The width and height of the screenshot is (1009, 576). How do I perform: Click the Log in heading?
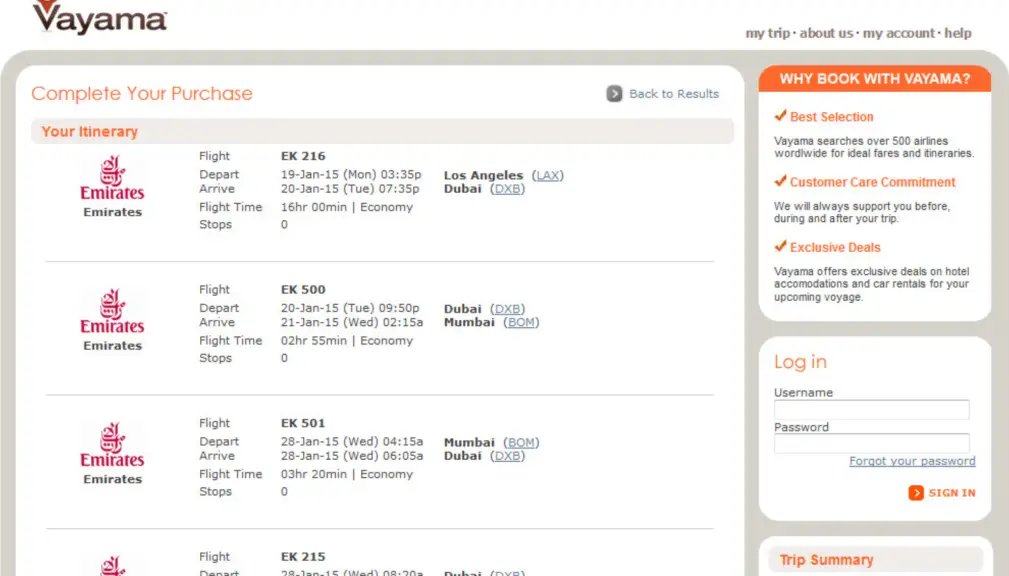pyautogui.click(x=800, y=362)
